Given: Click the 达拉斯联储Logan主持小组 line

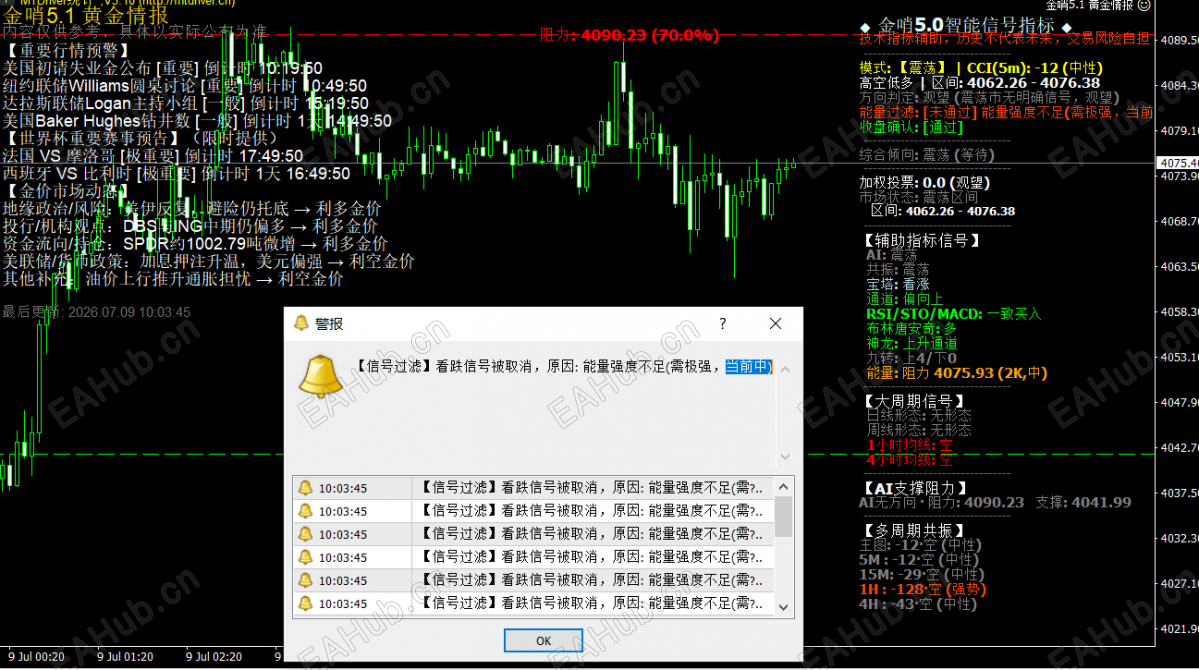Looking at the screenshot, I should (185, 103).
